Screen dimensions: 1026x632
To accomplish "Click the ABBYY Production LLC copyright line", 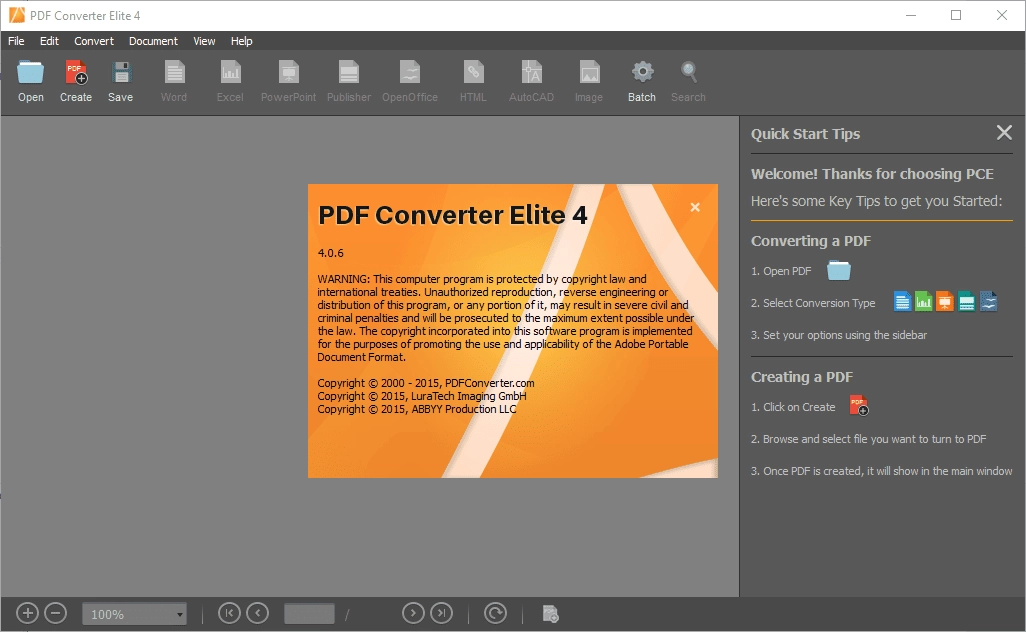I will (417, 409).
